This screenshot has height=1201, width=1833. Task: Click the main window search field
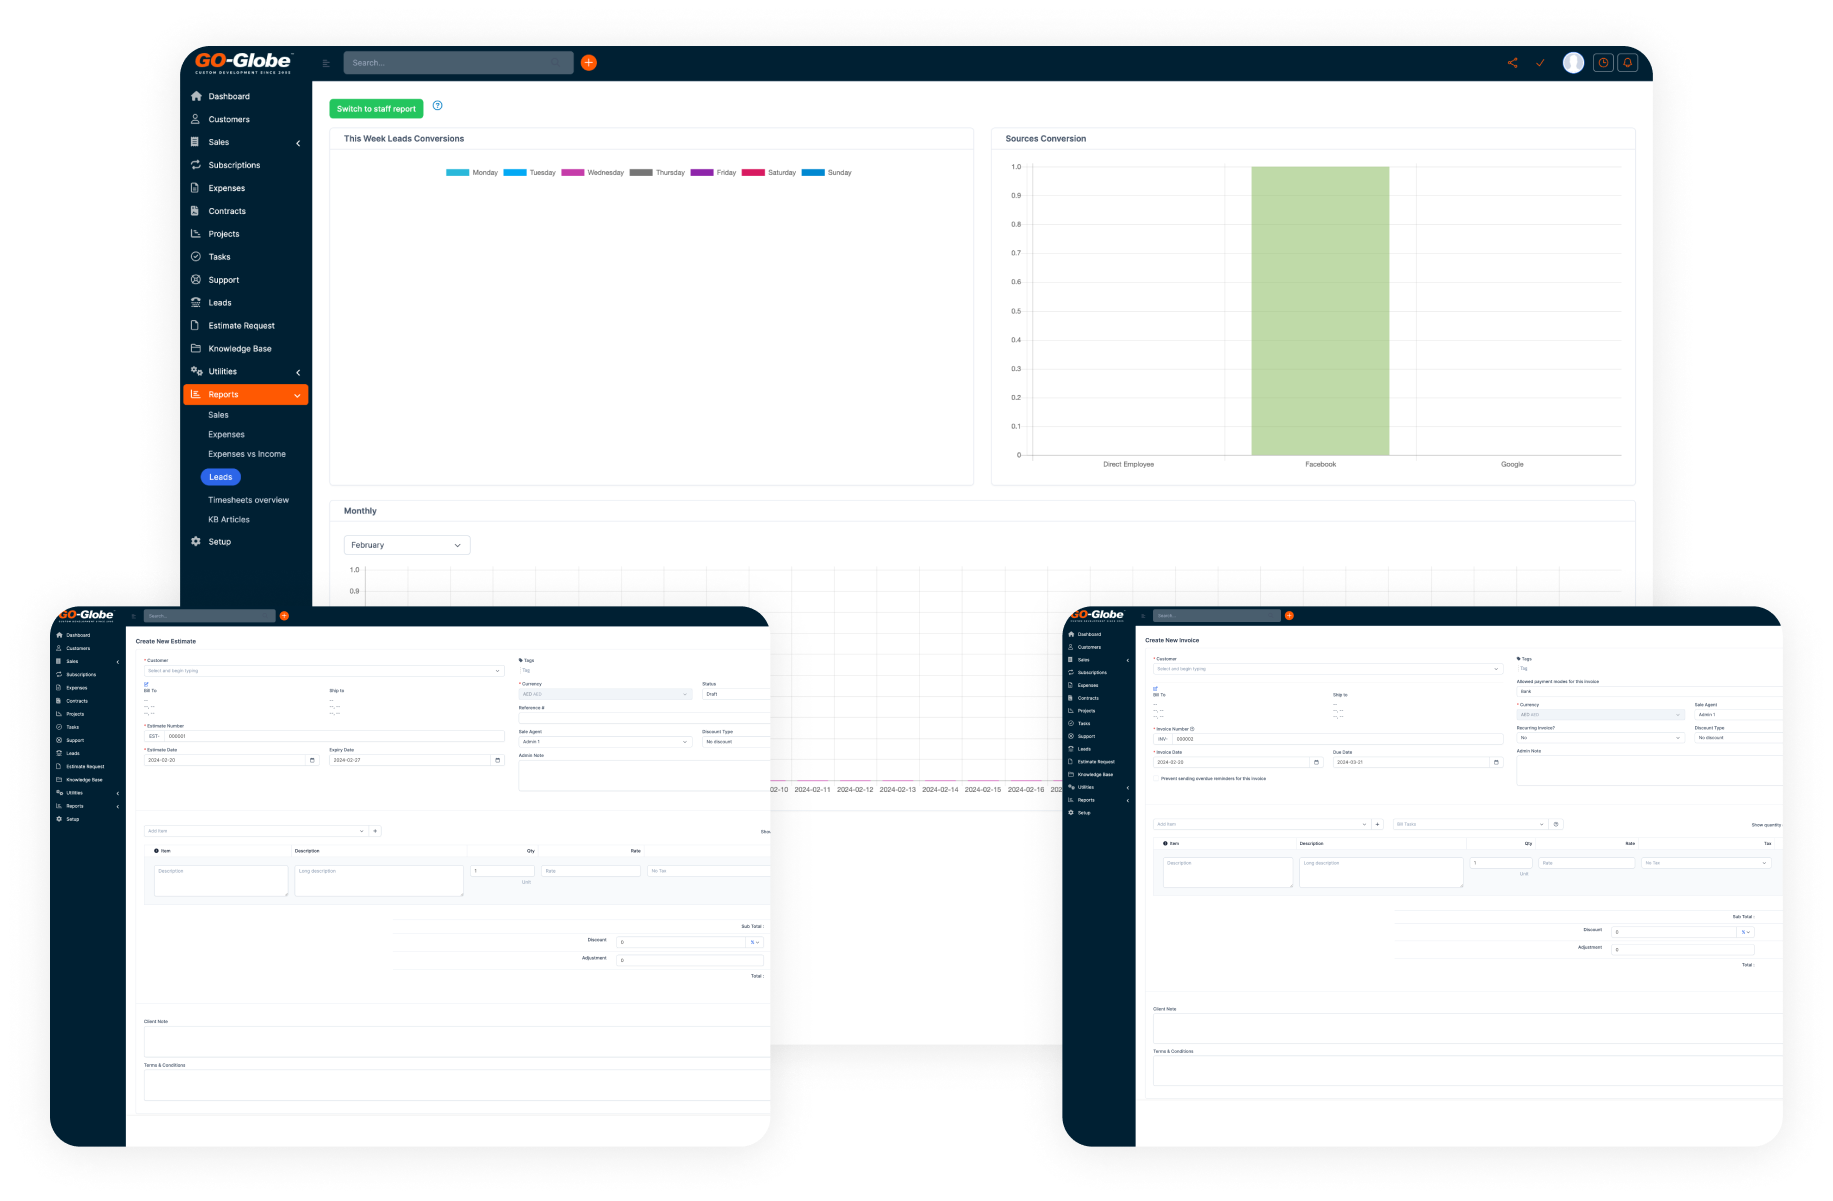450,63
